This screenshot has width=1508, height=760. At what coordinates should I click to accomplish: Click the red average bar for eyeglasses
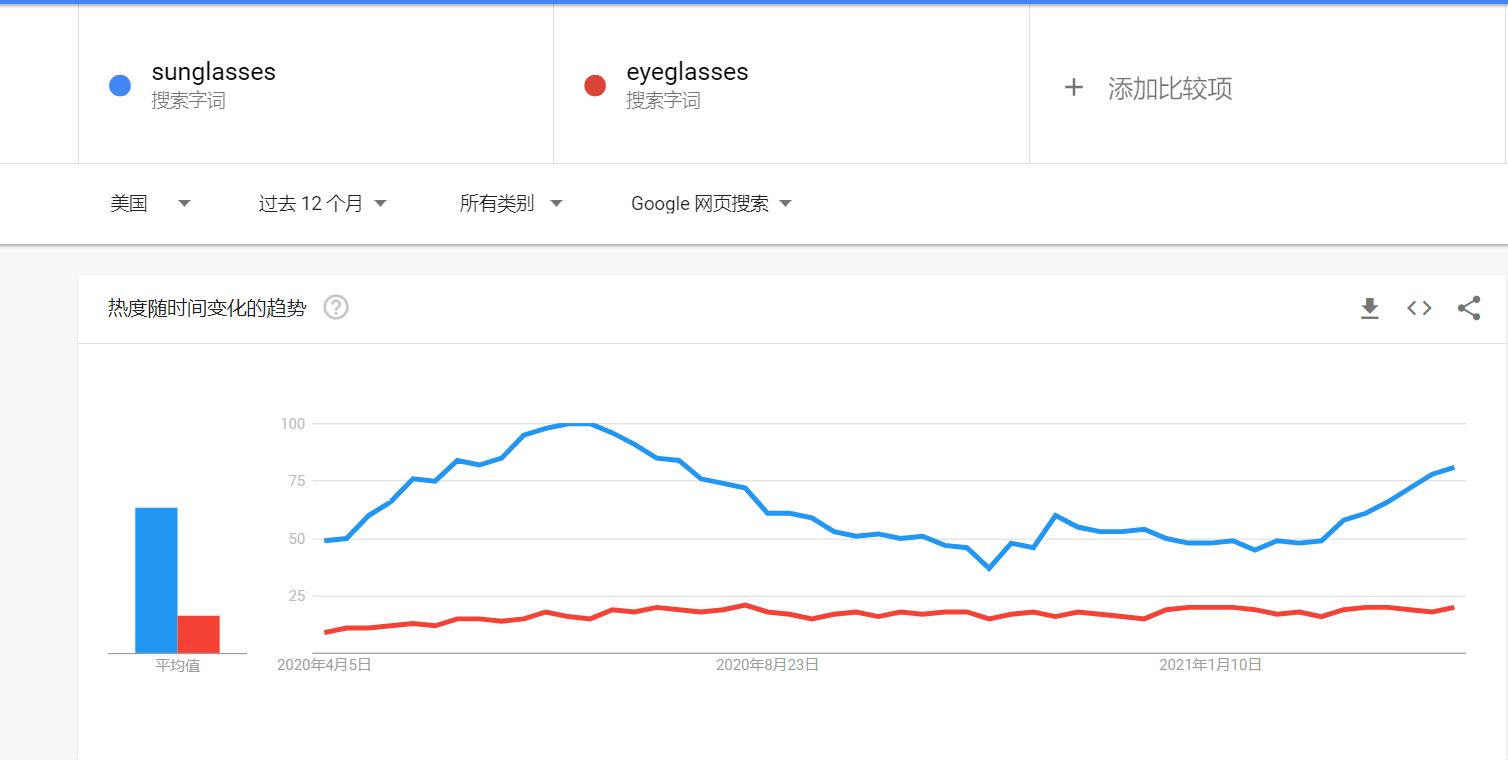click(x=198, y=634)
